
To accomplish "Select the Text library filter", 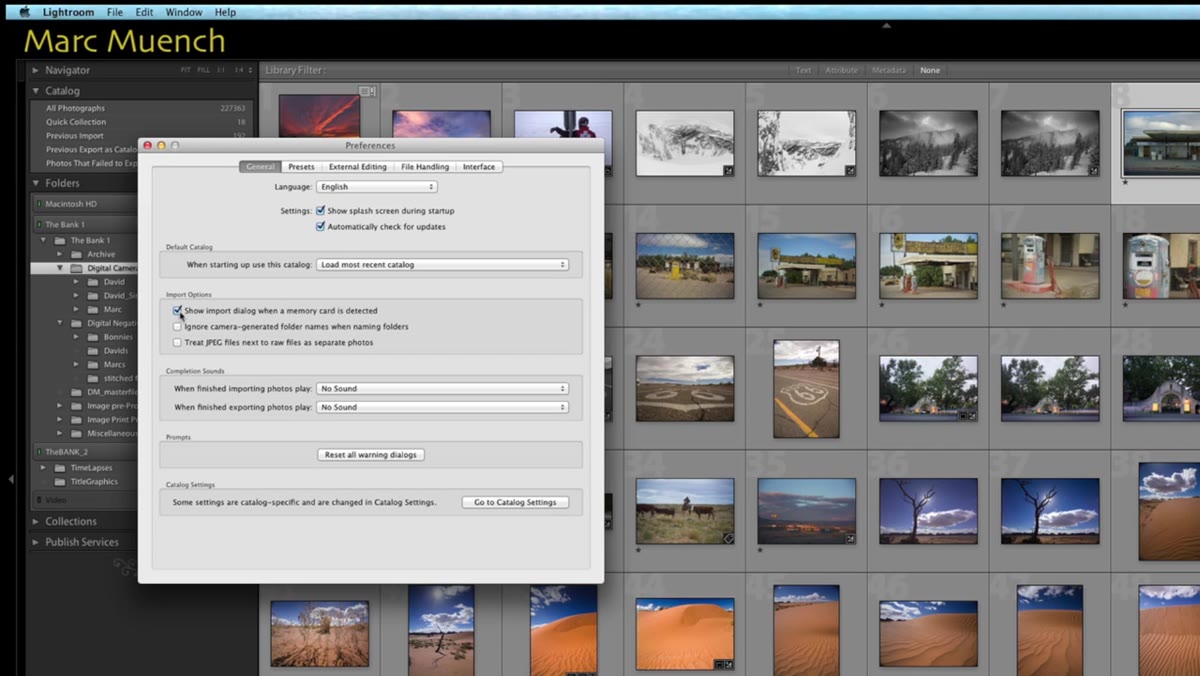I will [x=803, y=71].
